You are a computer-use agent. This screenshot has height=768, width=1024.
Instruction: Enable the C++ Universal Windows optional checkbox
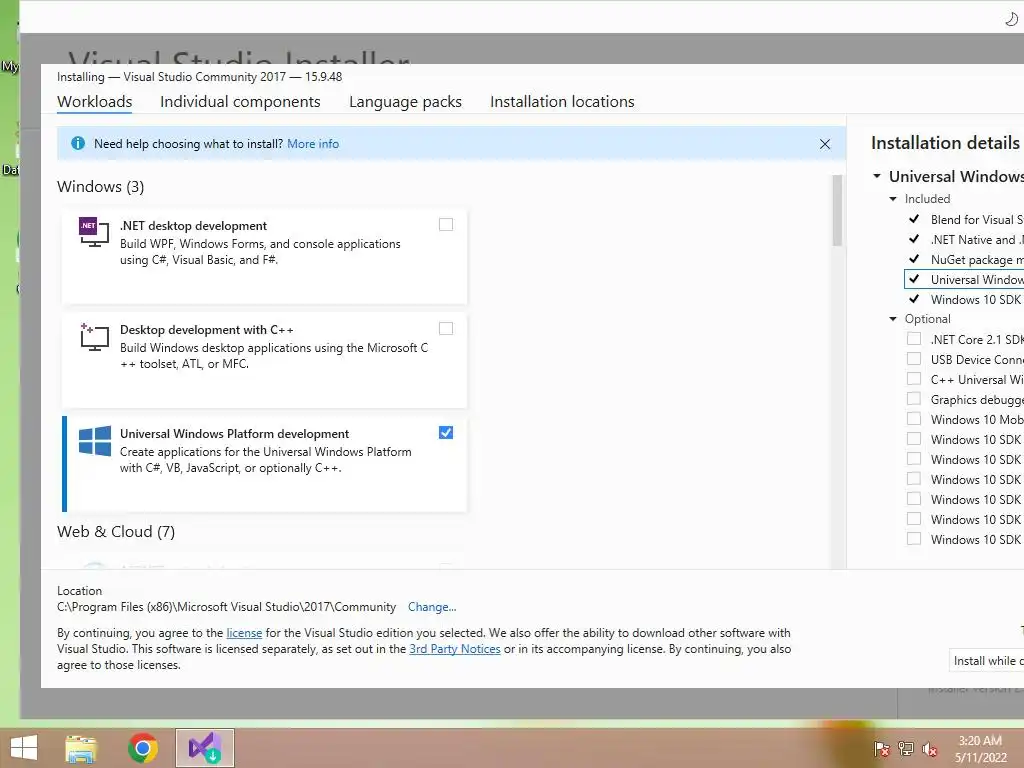tap(914, 379)
